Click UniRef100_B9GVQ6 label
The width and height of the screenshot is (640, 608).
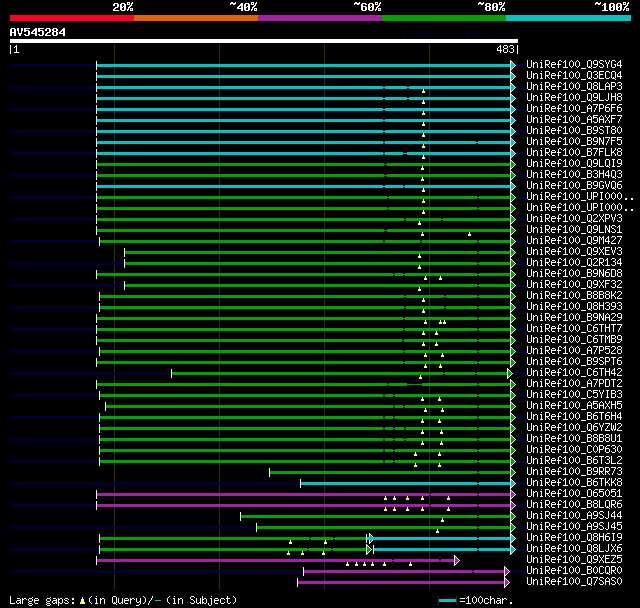click(x=574, y=186)
